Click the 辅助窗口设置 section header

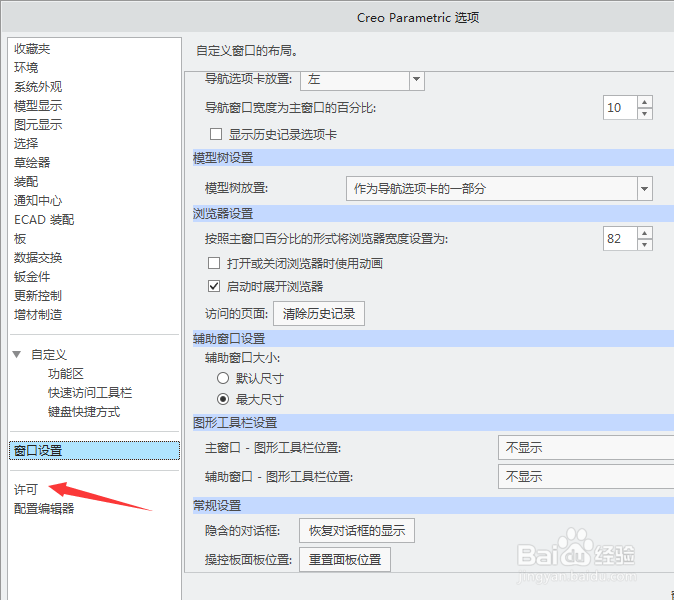click(x=433, y=339)
